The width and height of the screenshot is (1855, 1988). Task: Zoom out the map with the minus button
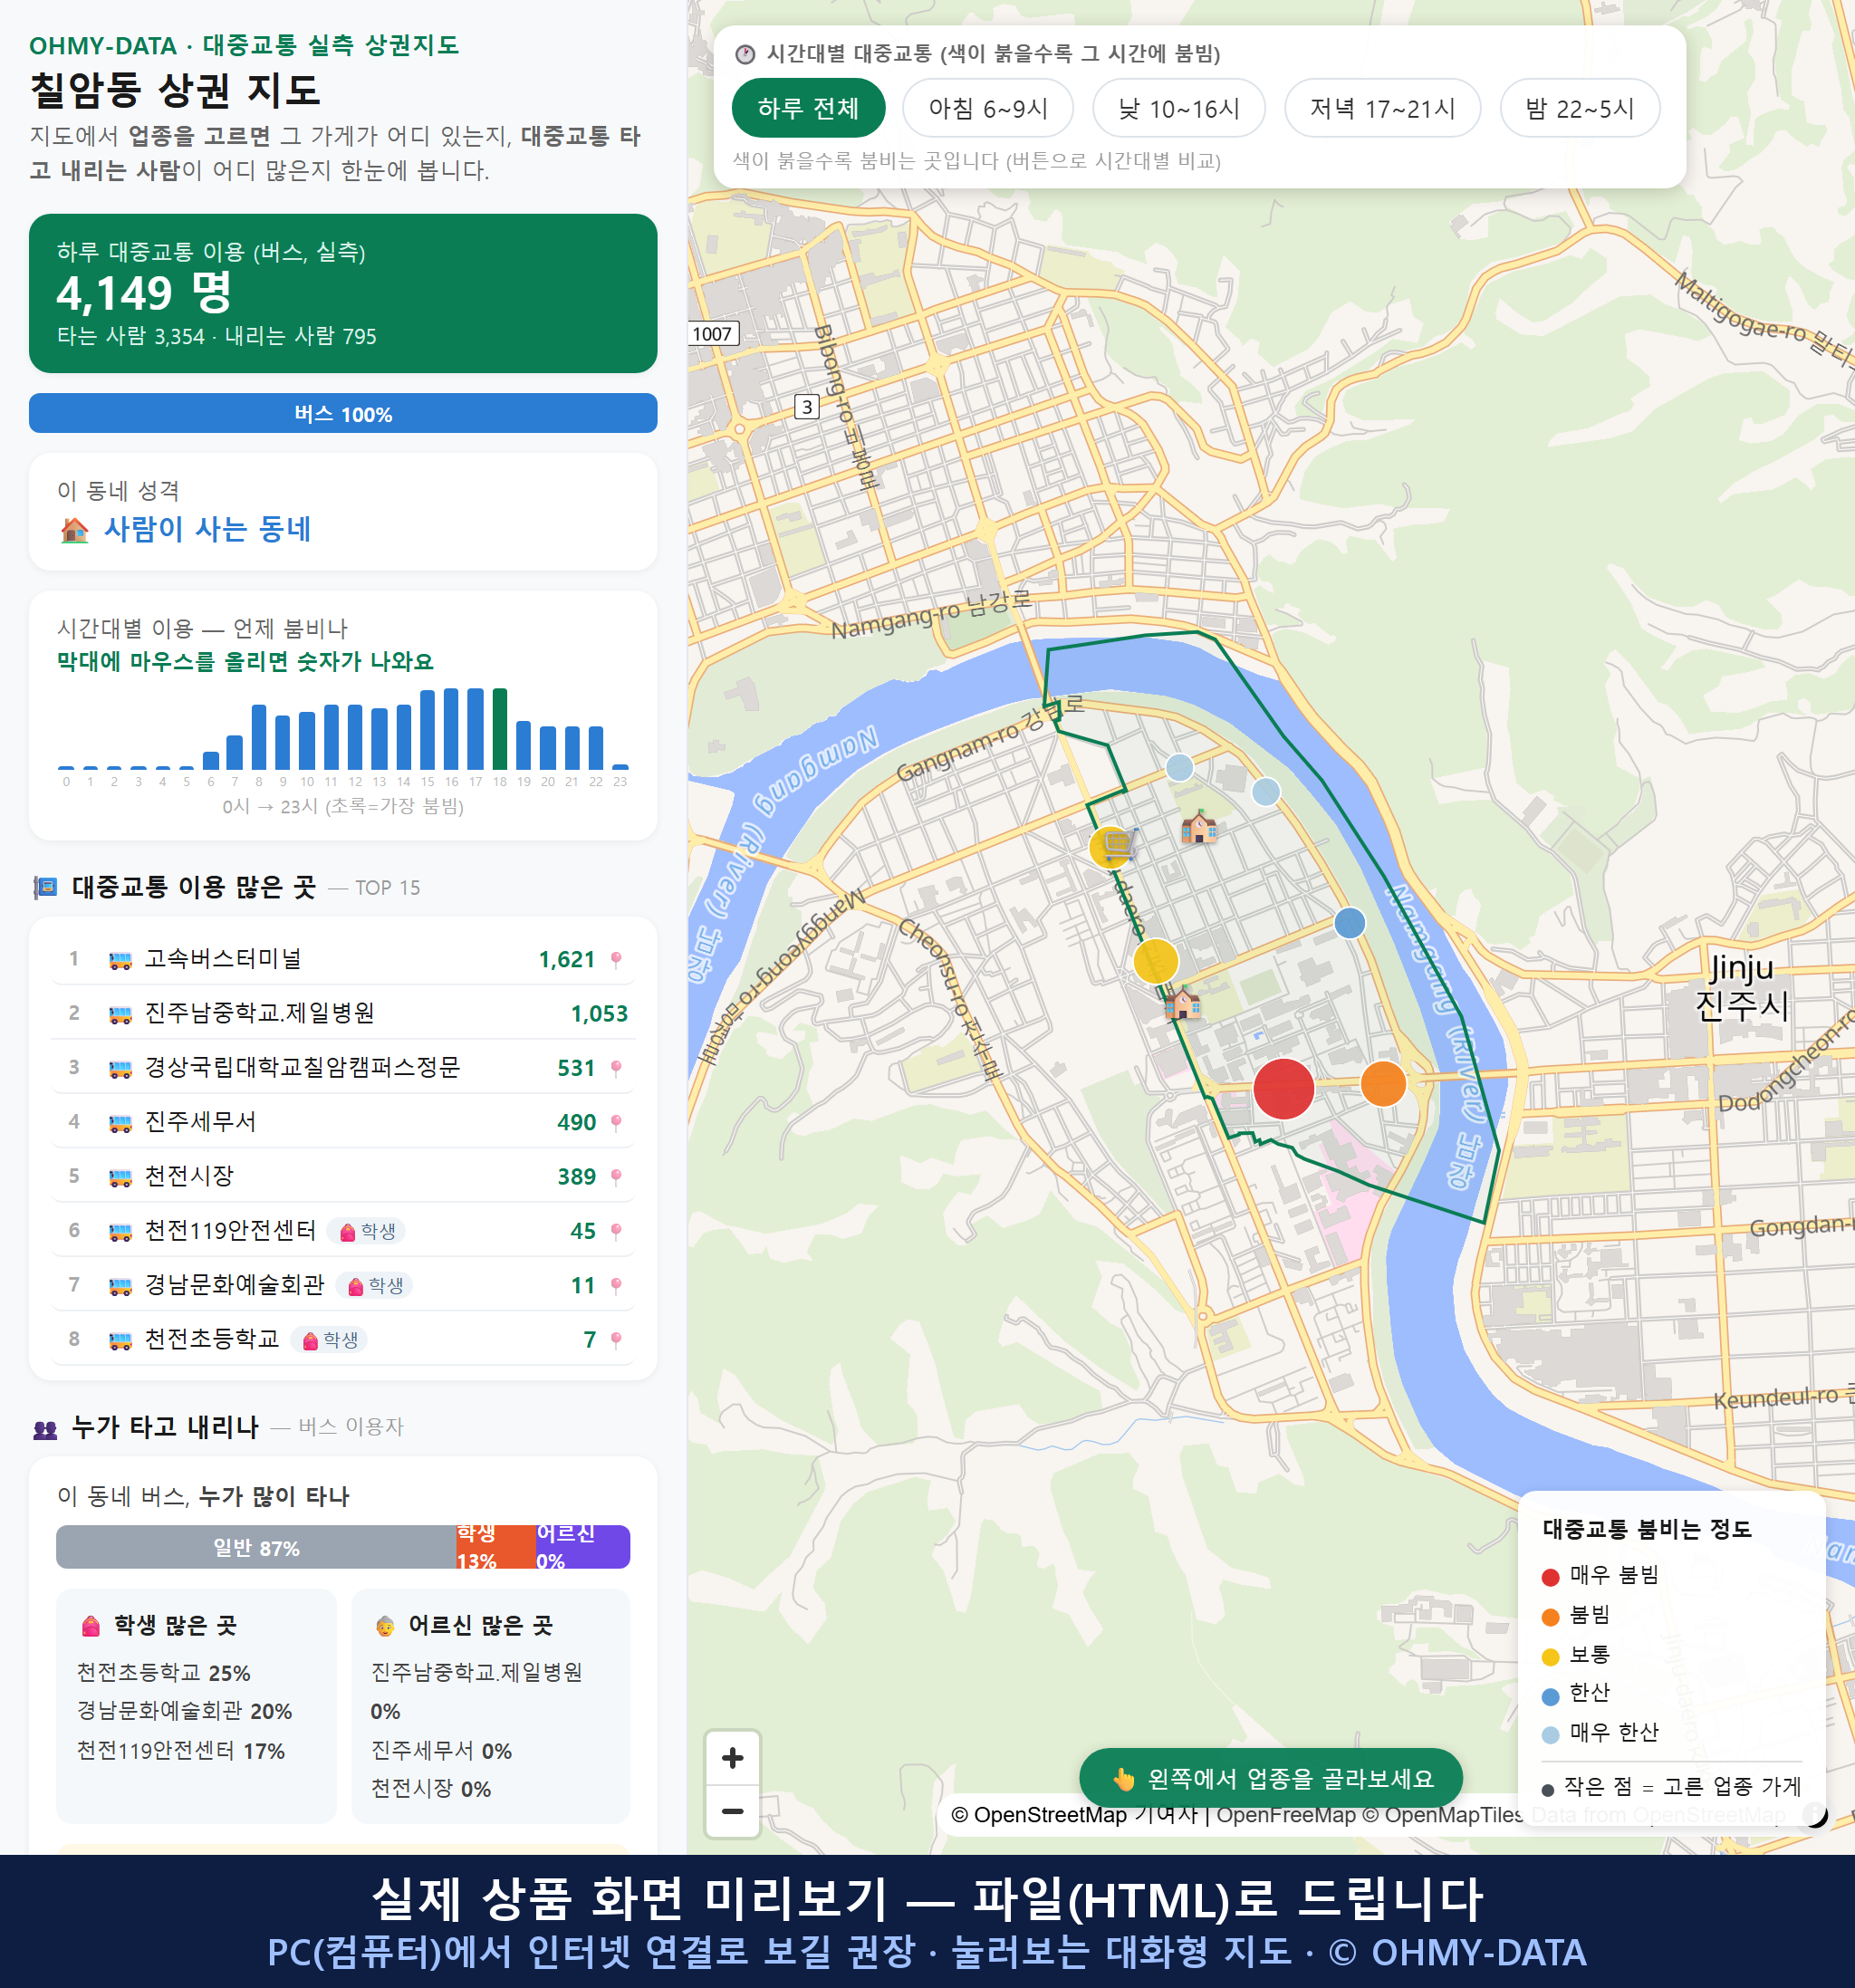pos(732,1811)
